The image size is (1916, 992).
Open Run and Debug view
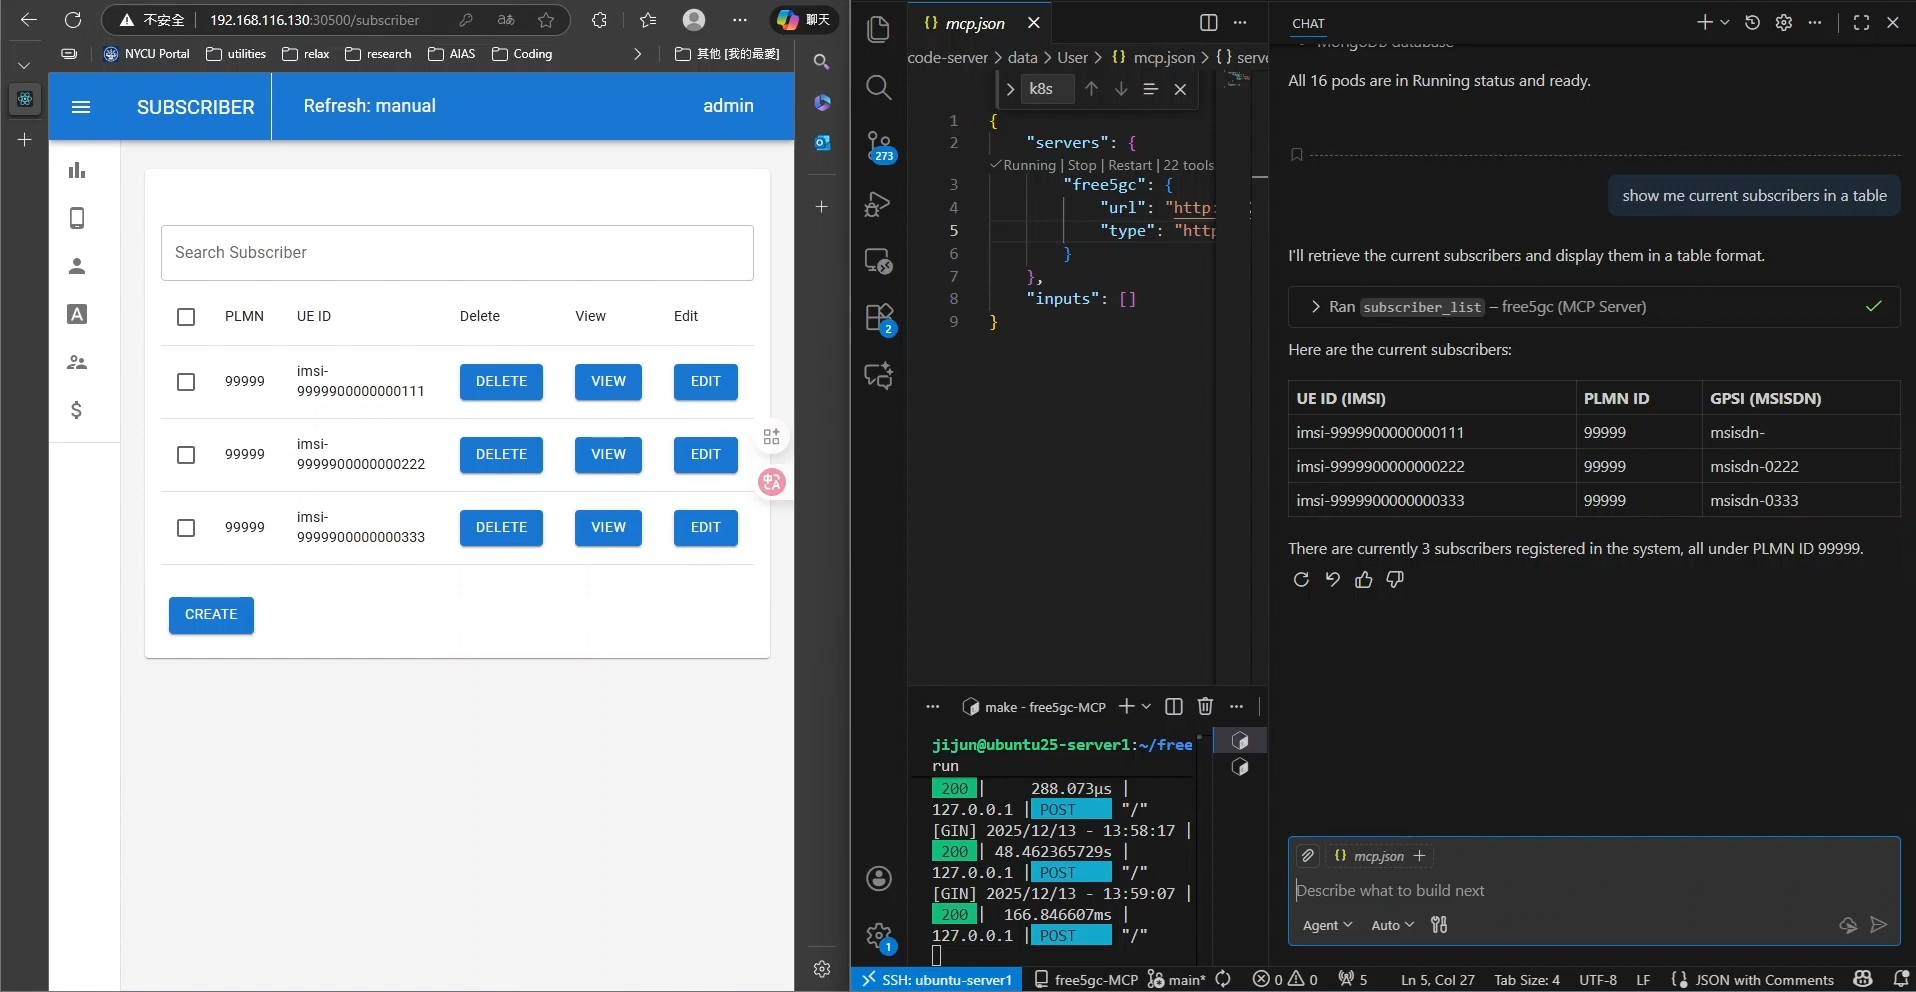tap(878, 204)
